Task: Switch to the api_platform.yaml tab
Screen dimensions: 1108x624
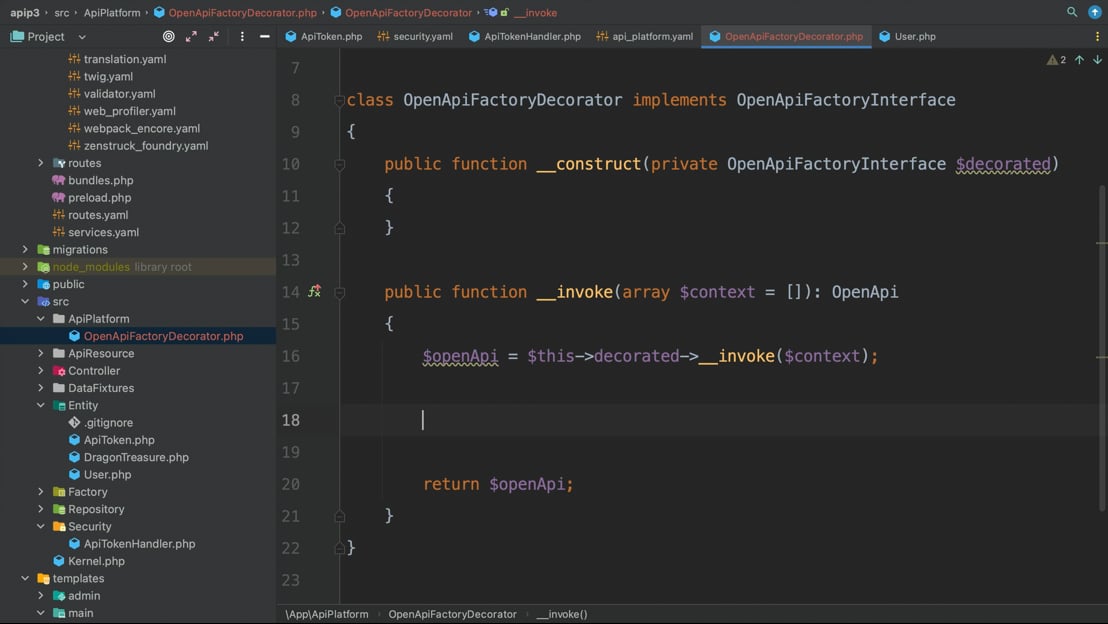Action: tap(644, 36)
